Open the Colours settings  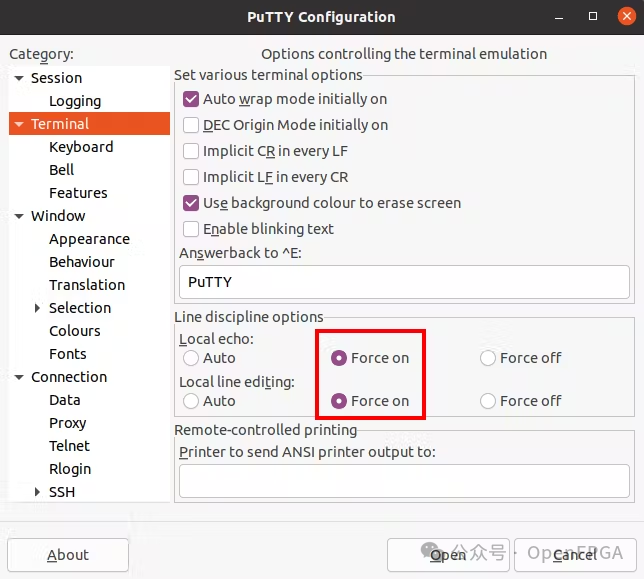(75, 331)
